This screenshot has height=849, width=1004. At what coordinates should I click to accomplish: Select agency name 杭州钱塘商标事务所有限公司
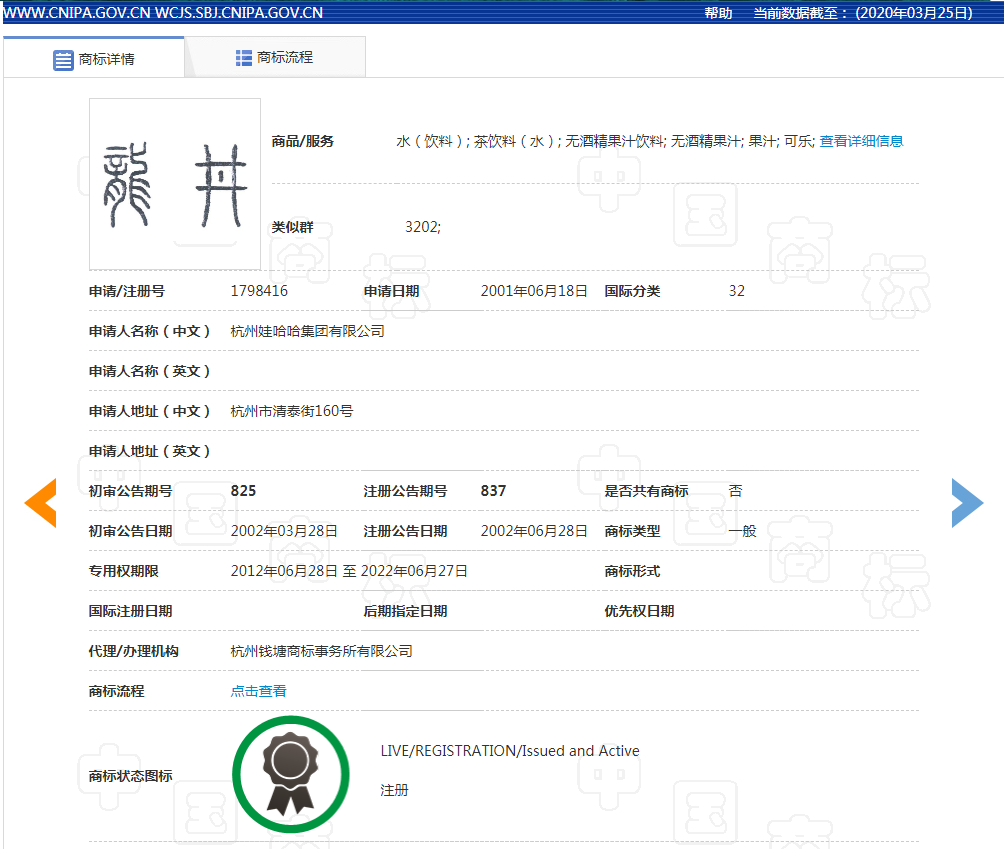pyautogui.click(x=321, y=651)
